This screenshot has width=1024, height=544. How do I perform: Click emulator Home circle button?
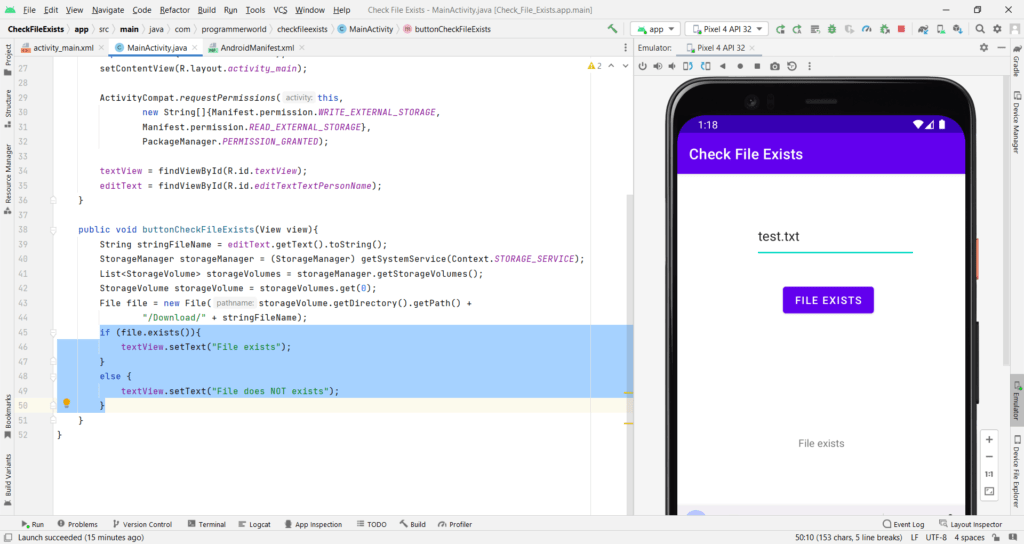740,66
